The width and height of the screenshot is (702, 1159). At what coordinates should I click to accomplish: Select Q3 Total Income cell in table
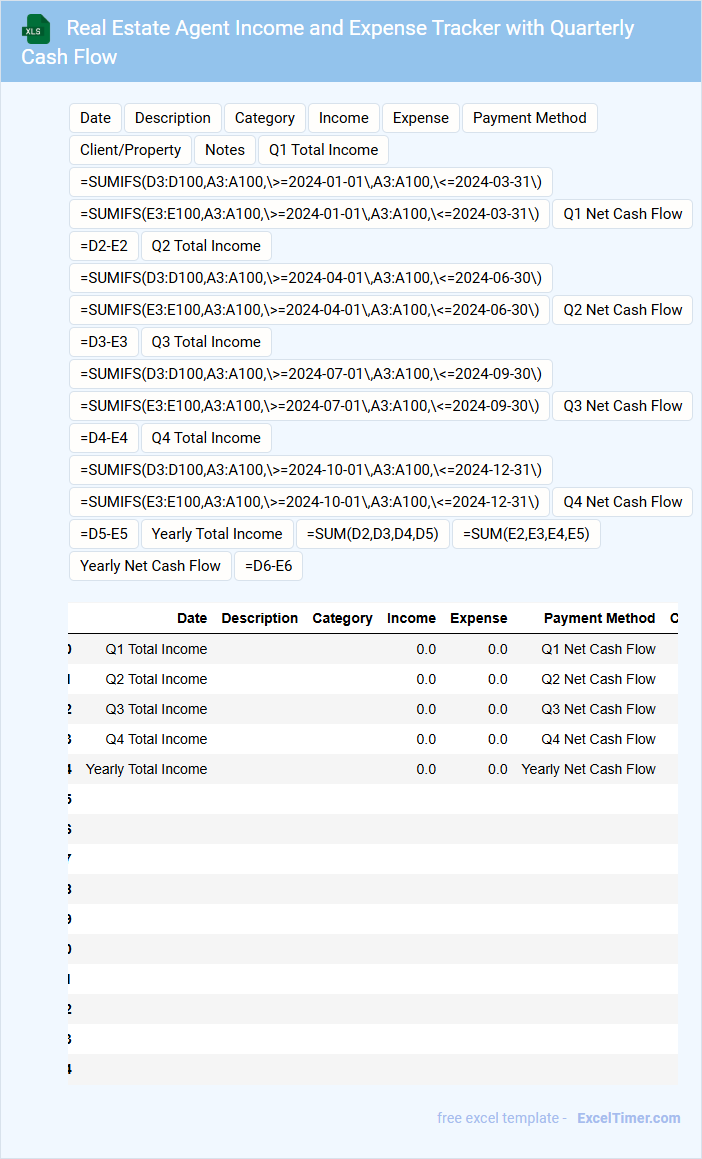[x=156, y=710]
